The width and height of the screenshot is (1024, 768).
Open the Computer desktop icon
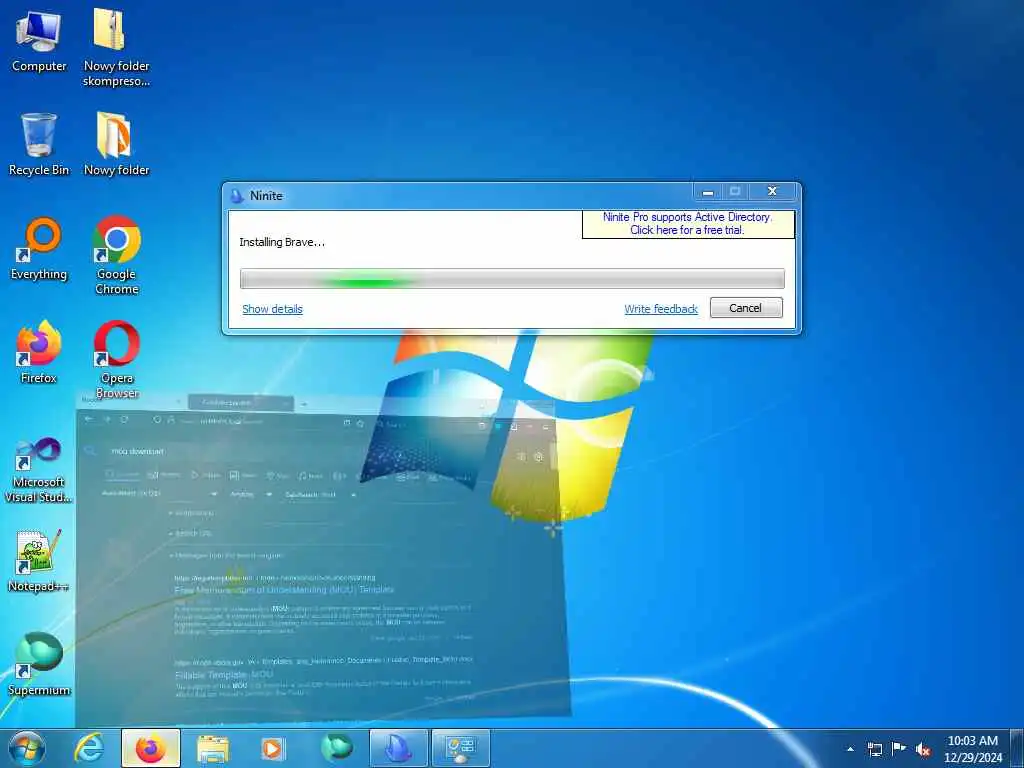[x=39, y=40]
